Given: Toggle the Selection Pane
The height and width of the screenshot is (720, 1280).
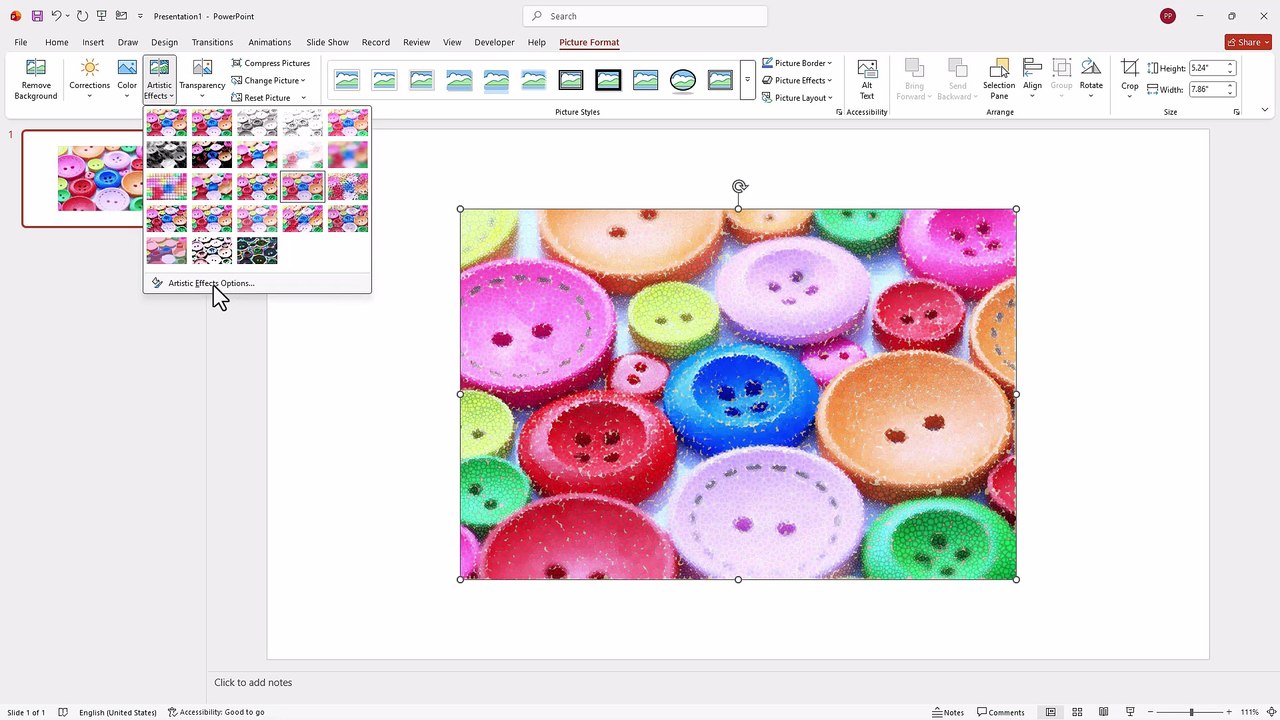Looking at the screenshot, I should (999, 79).
